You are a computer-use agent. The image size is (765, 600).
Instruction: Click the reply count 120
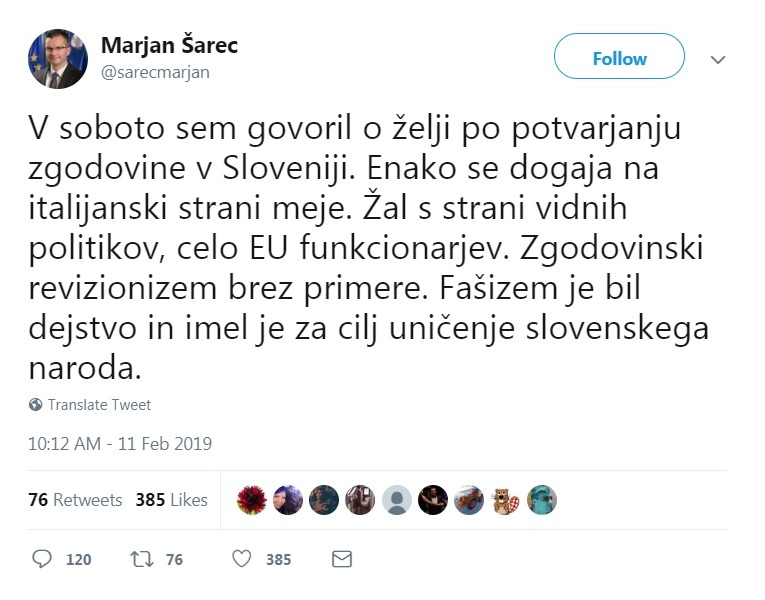[78, 560]
